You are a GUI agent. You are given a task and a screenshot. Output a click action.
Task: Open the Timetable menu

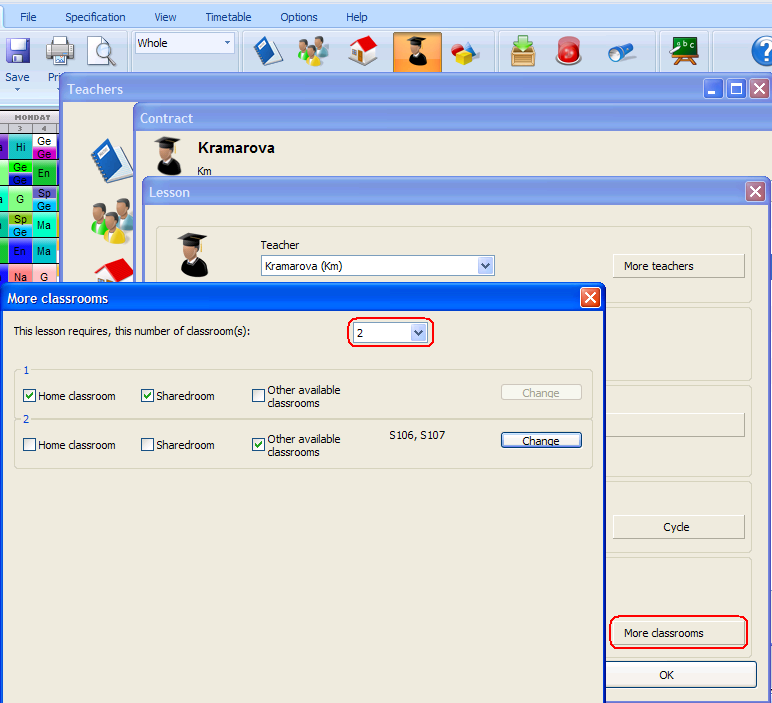pos(228,17)
